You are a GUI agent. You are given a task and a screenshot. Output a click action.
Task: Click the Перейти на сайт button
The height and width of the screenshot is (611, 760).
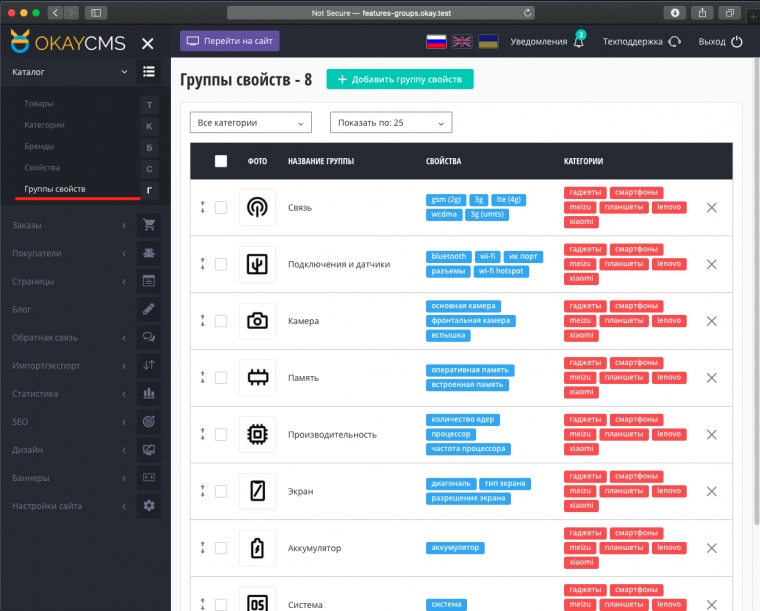coord(230,42)
